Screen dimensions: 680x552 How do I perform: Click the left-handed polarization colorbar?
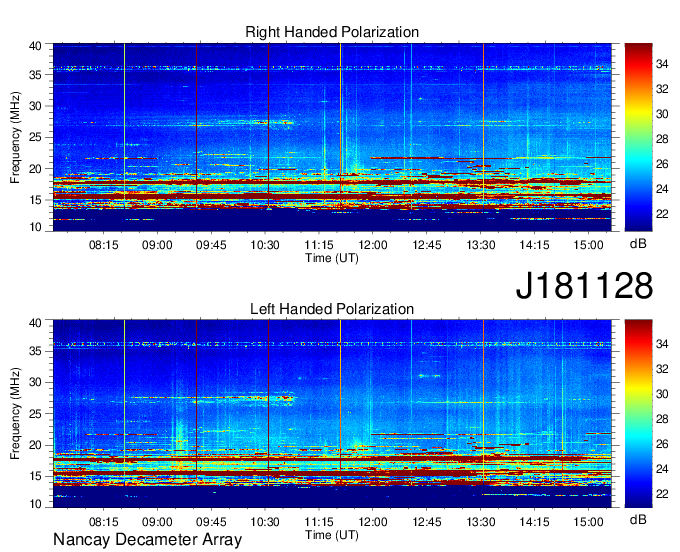click(638, 414)
